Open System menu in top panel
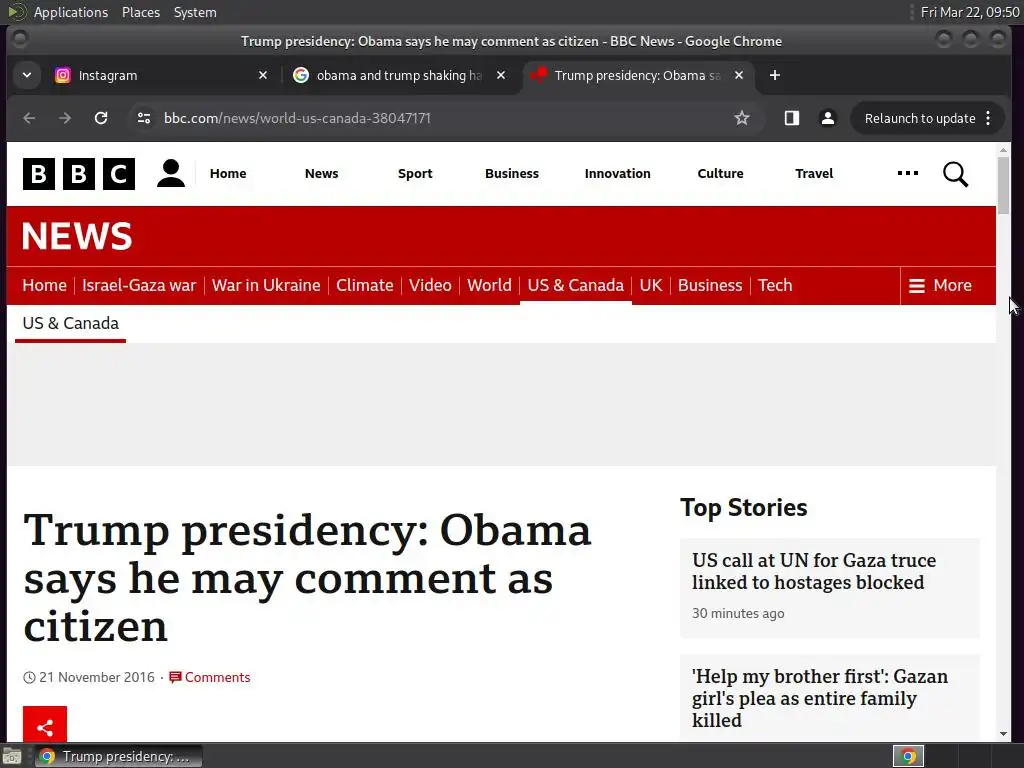Screen dimensions: 1024x768 pos(195,12)
